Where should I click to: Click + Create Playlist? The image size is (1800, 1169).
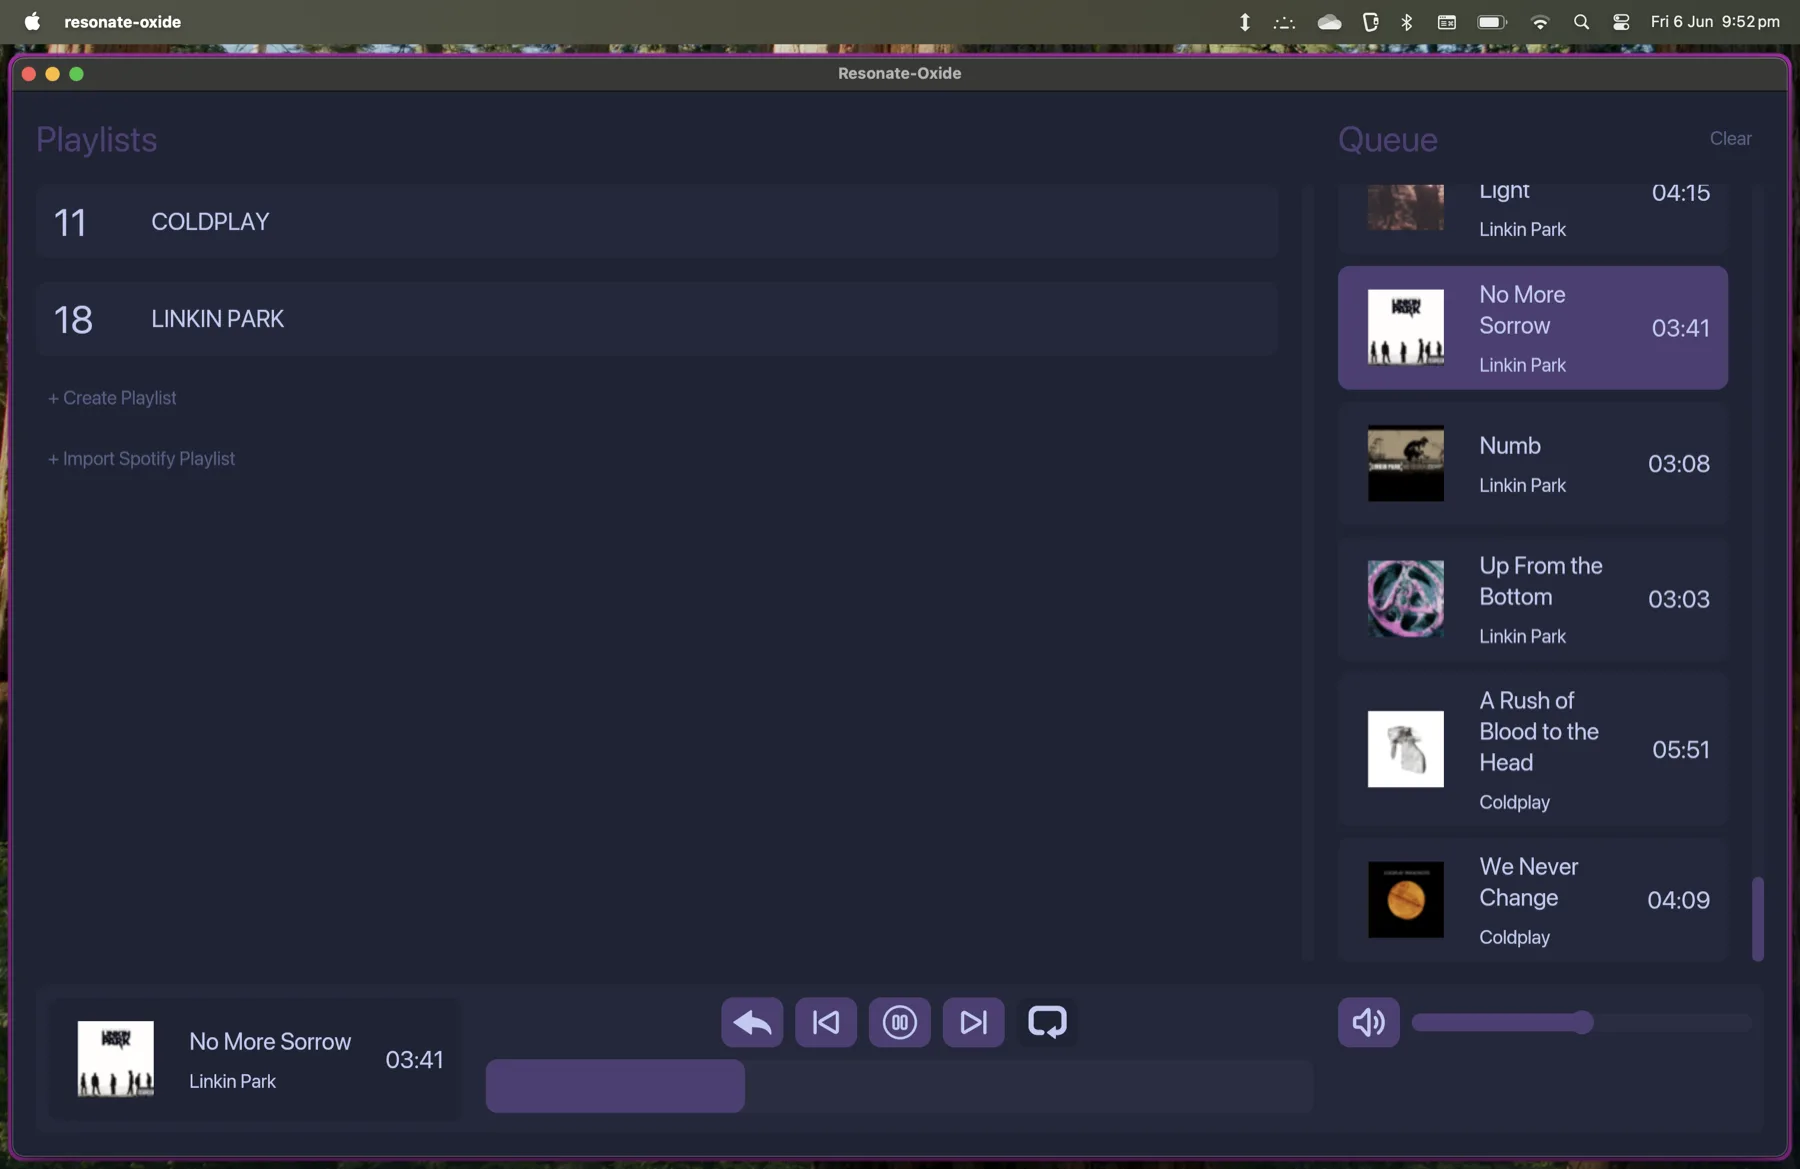pyautogui.click(x=112, y=398)
